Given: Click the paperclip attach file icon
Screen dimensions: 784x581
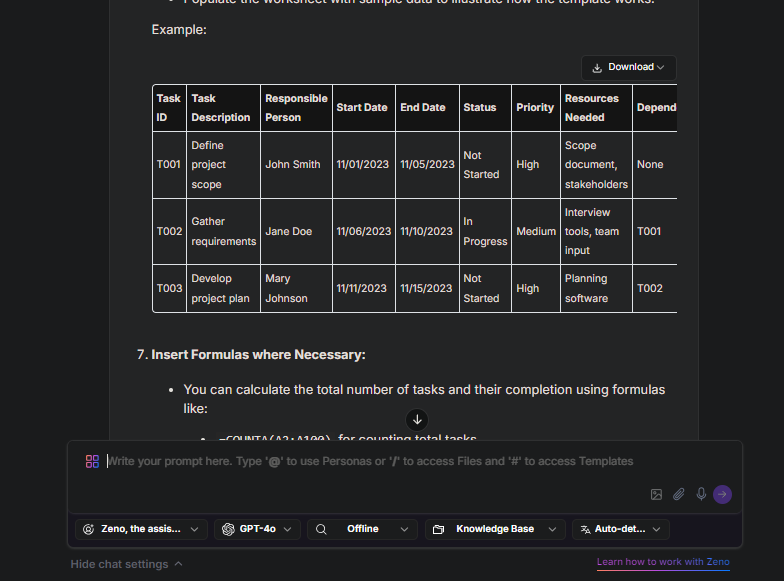Looking at the screenshot, I should 678,494.
